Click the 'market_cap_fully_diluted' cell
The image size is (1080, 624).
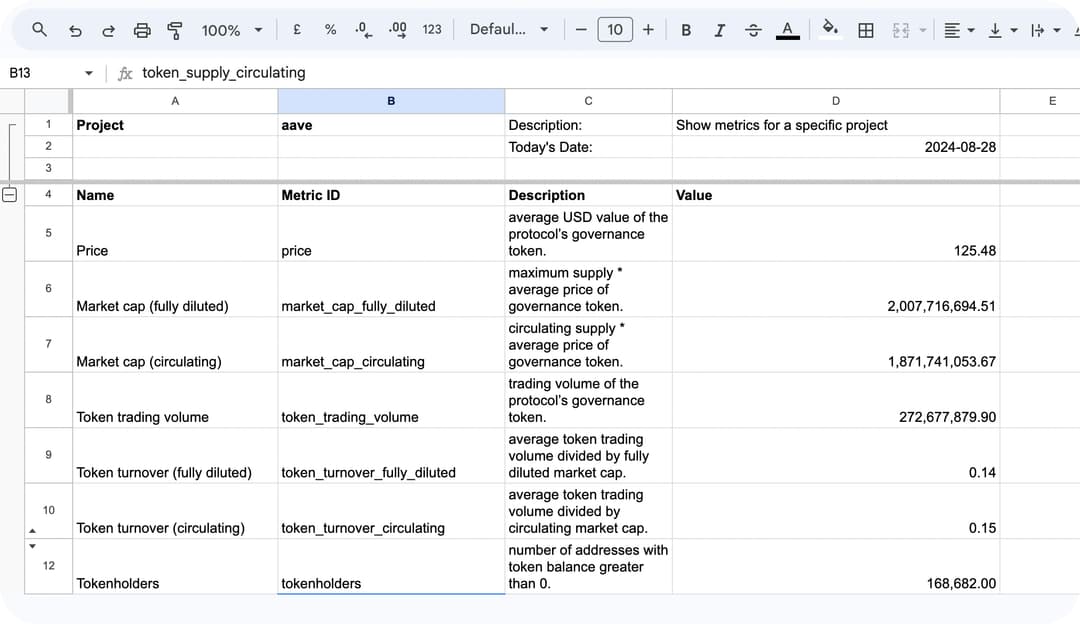[x=391, y=289]
